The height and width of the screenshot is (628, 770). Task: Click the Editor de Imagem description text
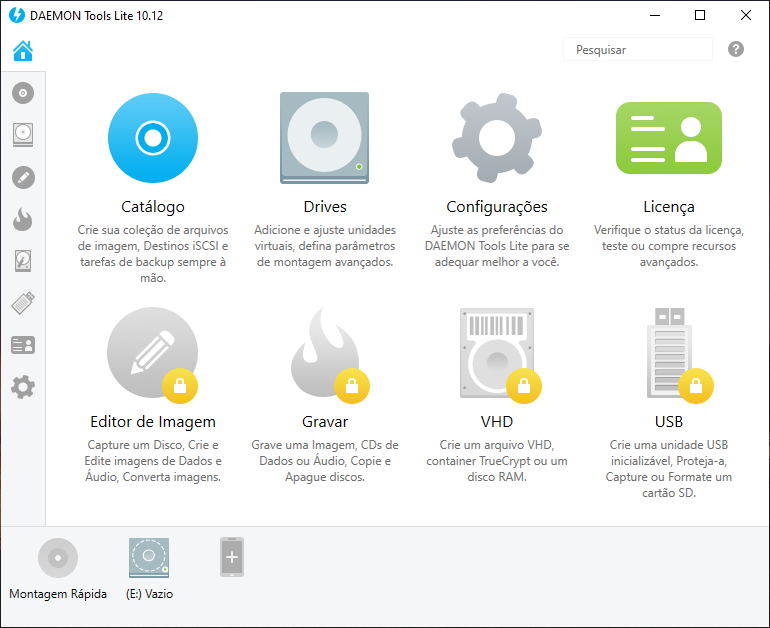point(153,461)
